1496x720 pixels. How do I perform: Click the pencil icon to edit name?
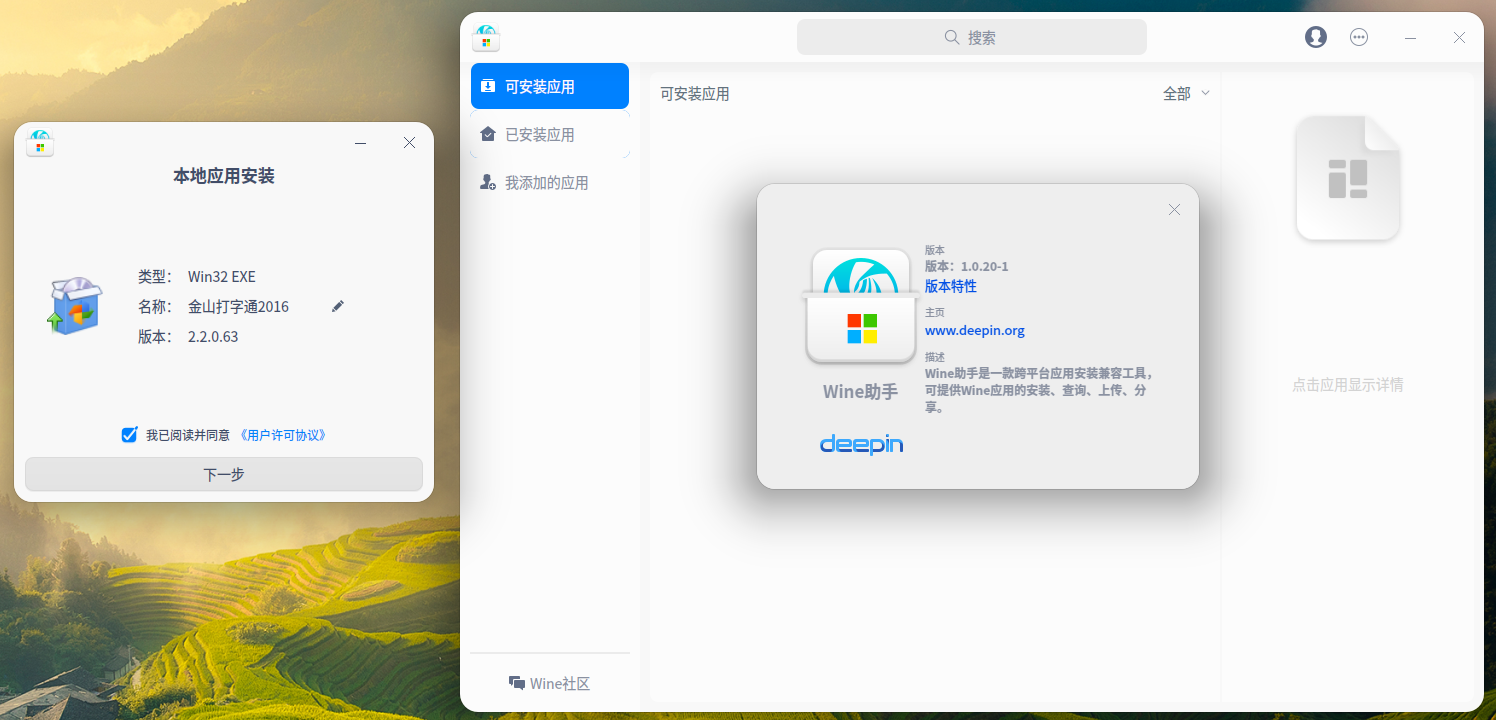pyautogui.click(x=338, y=306)
